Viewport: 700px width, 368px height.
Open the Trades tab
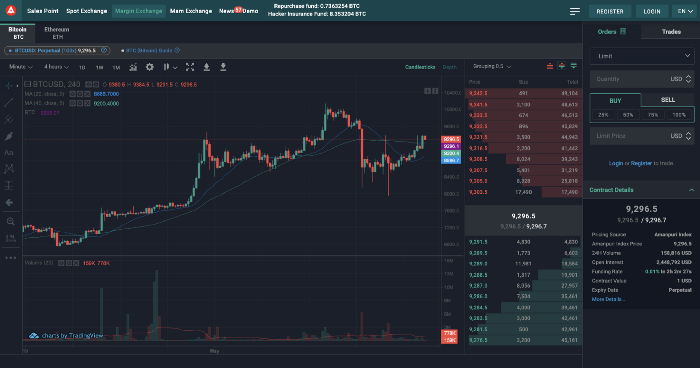[x=671, y=32]
